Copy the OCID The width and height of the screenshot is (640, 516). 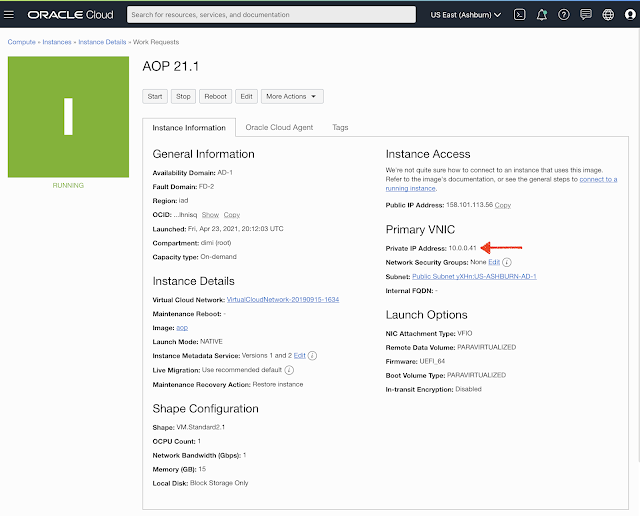click(231, 215)
